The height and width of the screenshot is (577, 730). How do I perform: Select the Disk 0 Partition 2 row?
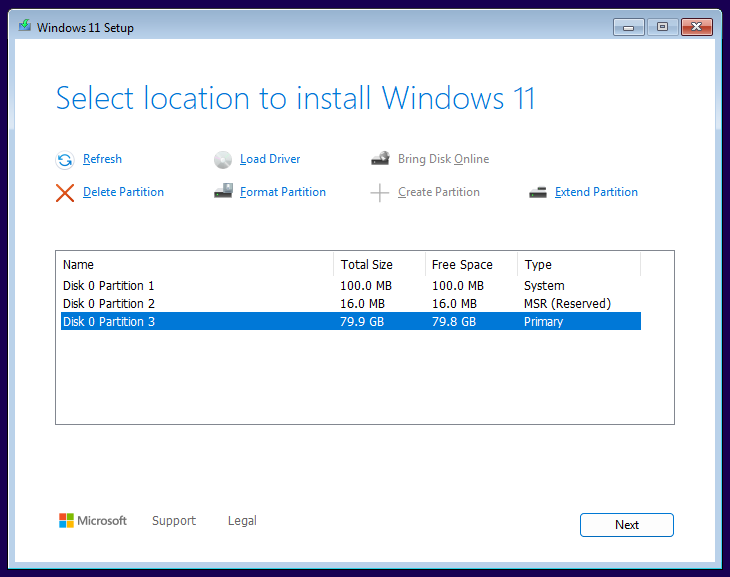click(351, 304)
